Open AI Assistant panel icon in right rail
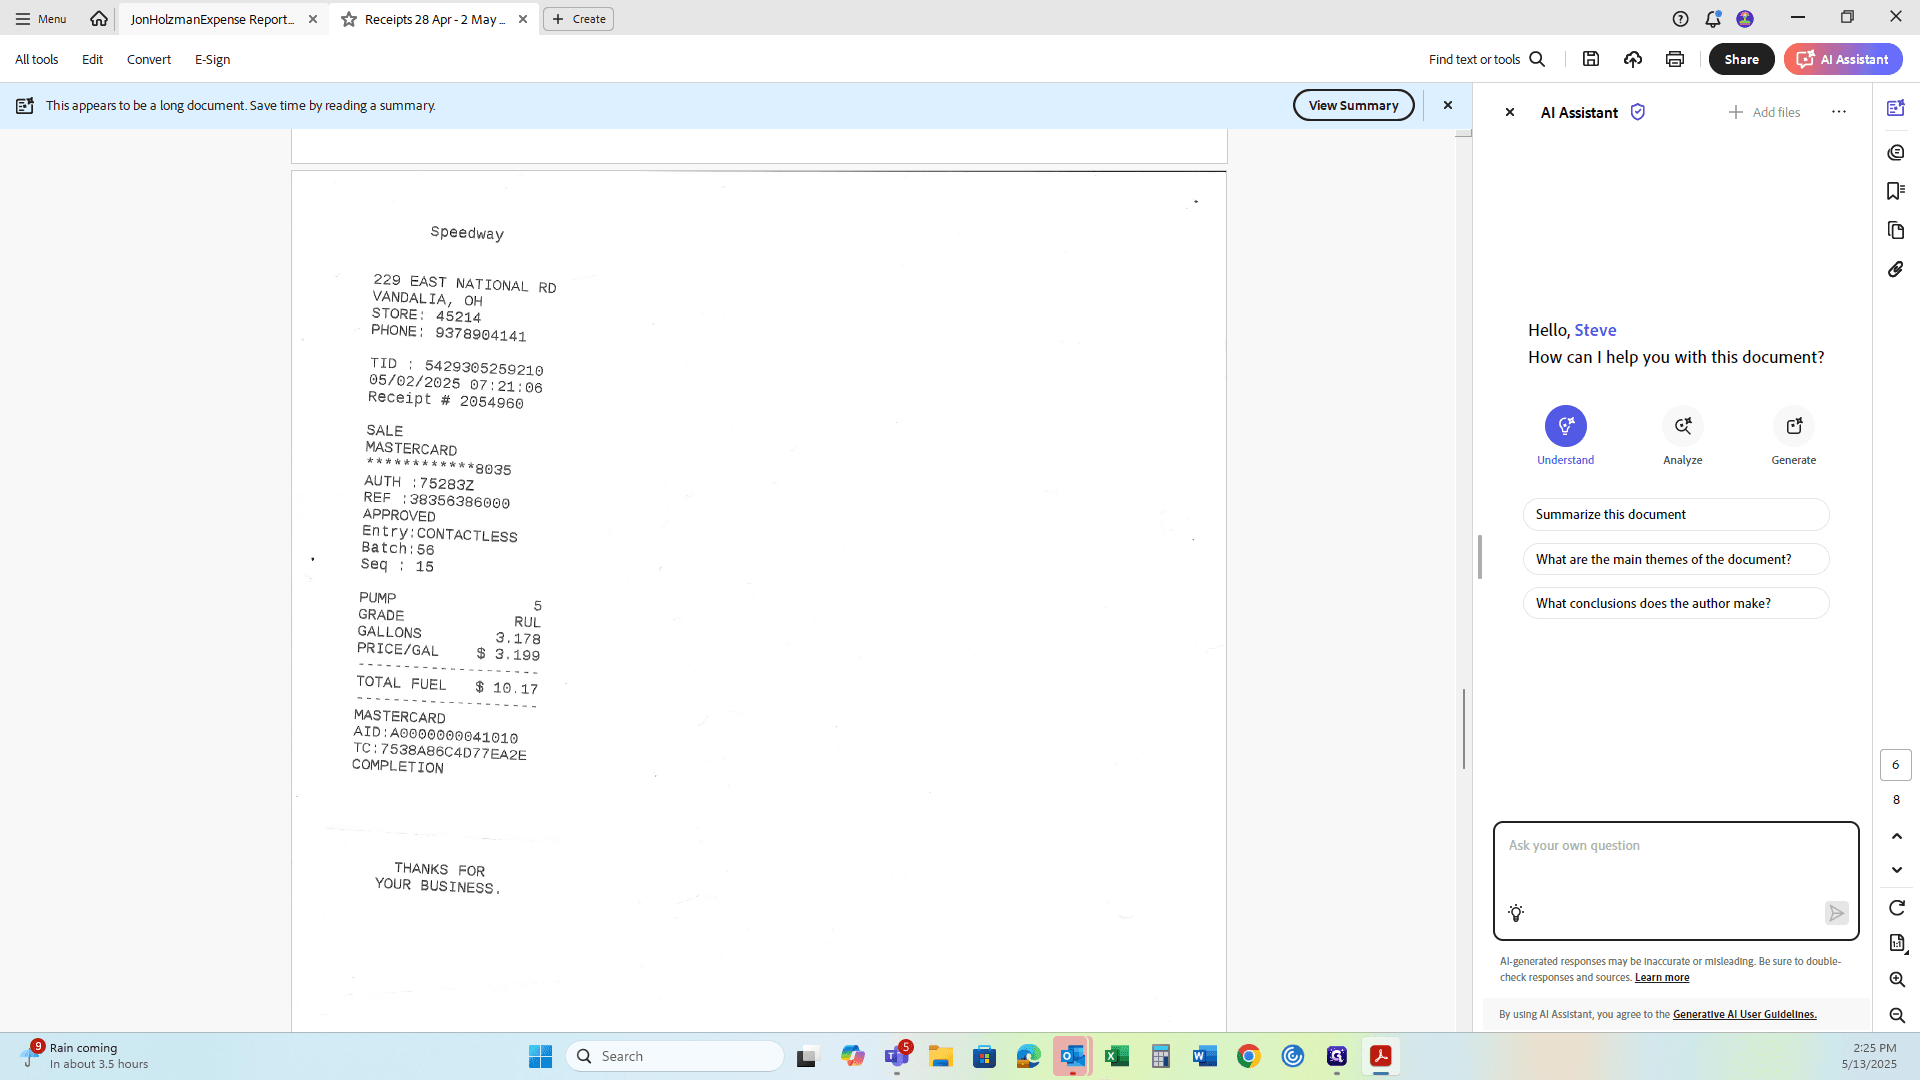 tap(1896, 108)
